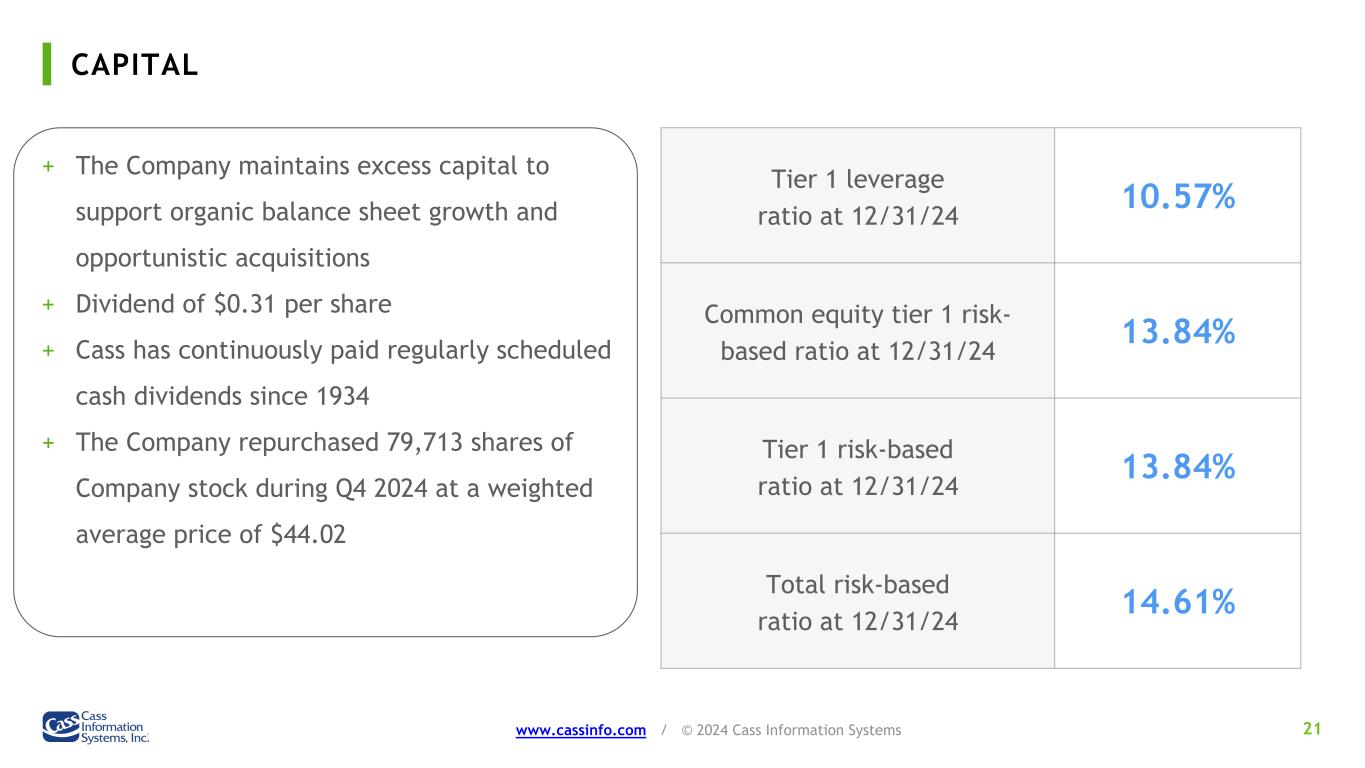Click the plus bullet before repurchased 79,713 shares
The image size is (1365, 768).
[x=48, y=443]
